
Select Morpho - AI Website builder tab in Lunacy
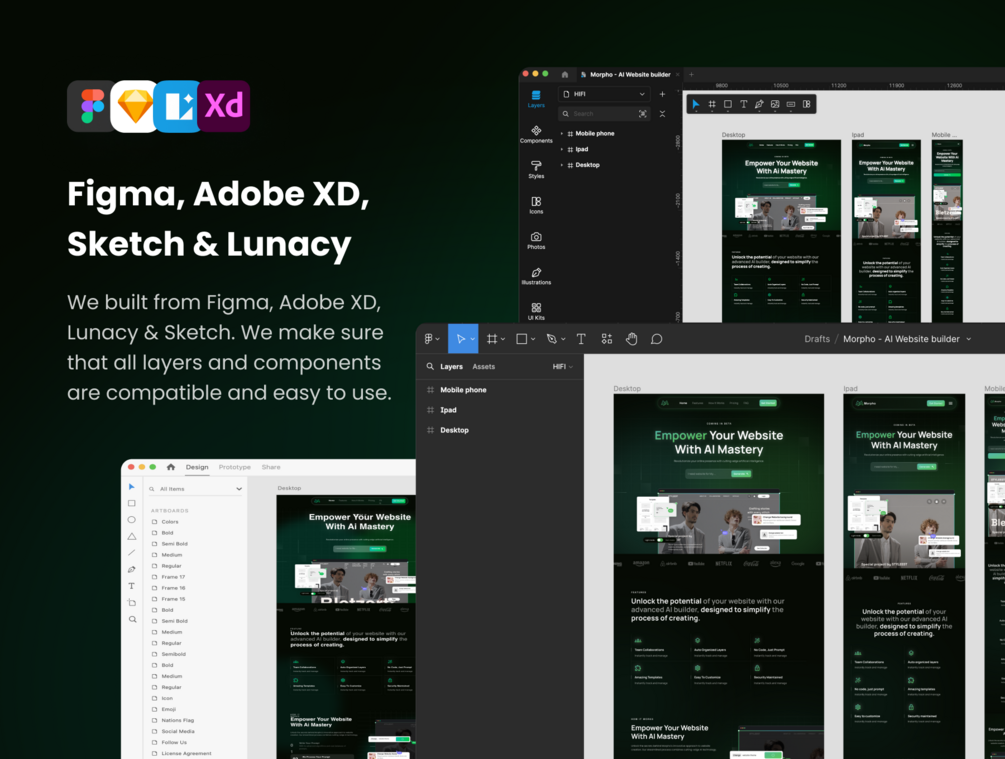pos(630,74)
